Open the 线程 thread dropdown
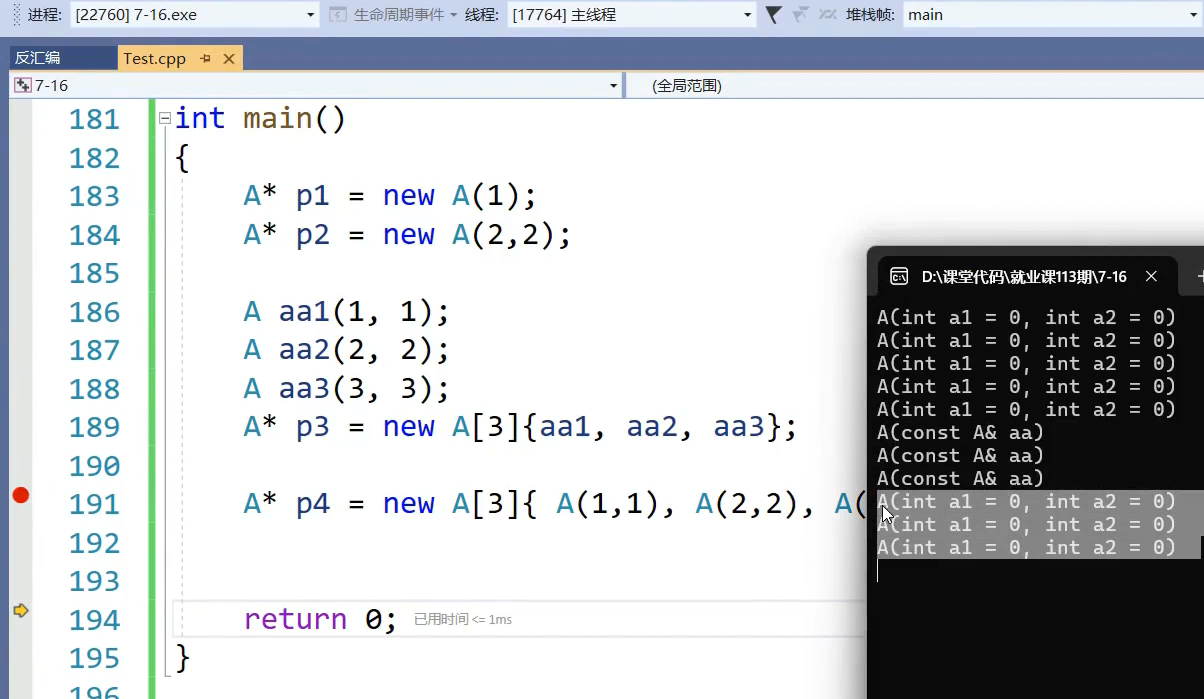Viewport: 1204px width, 699px height. (x=632, y=14)
